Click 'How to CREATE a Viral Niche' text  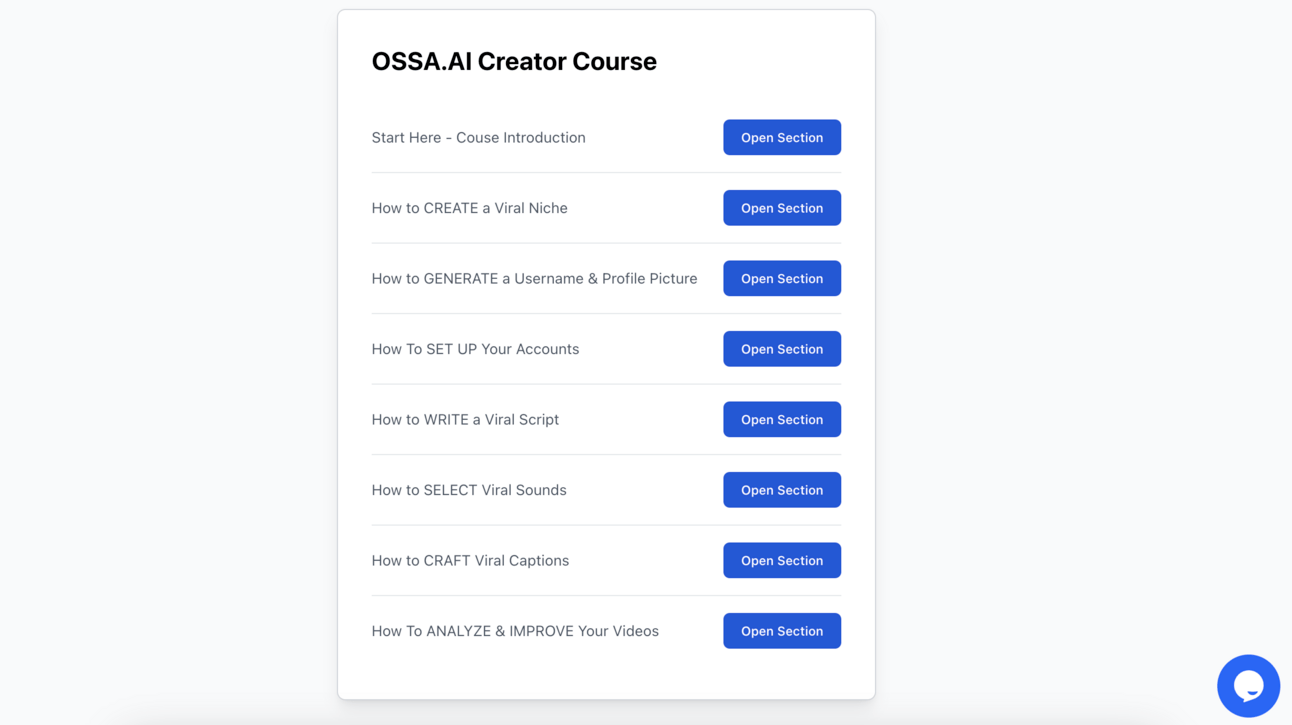point(470,208)
